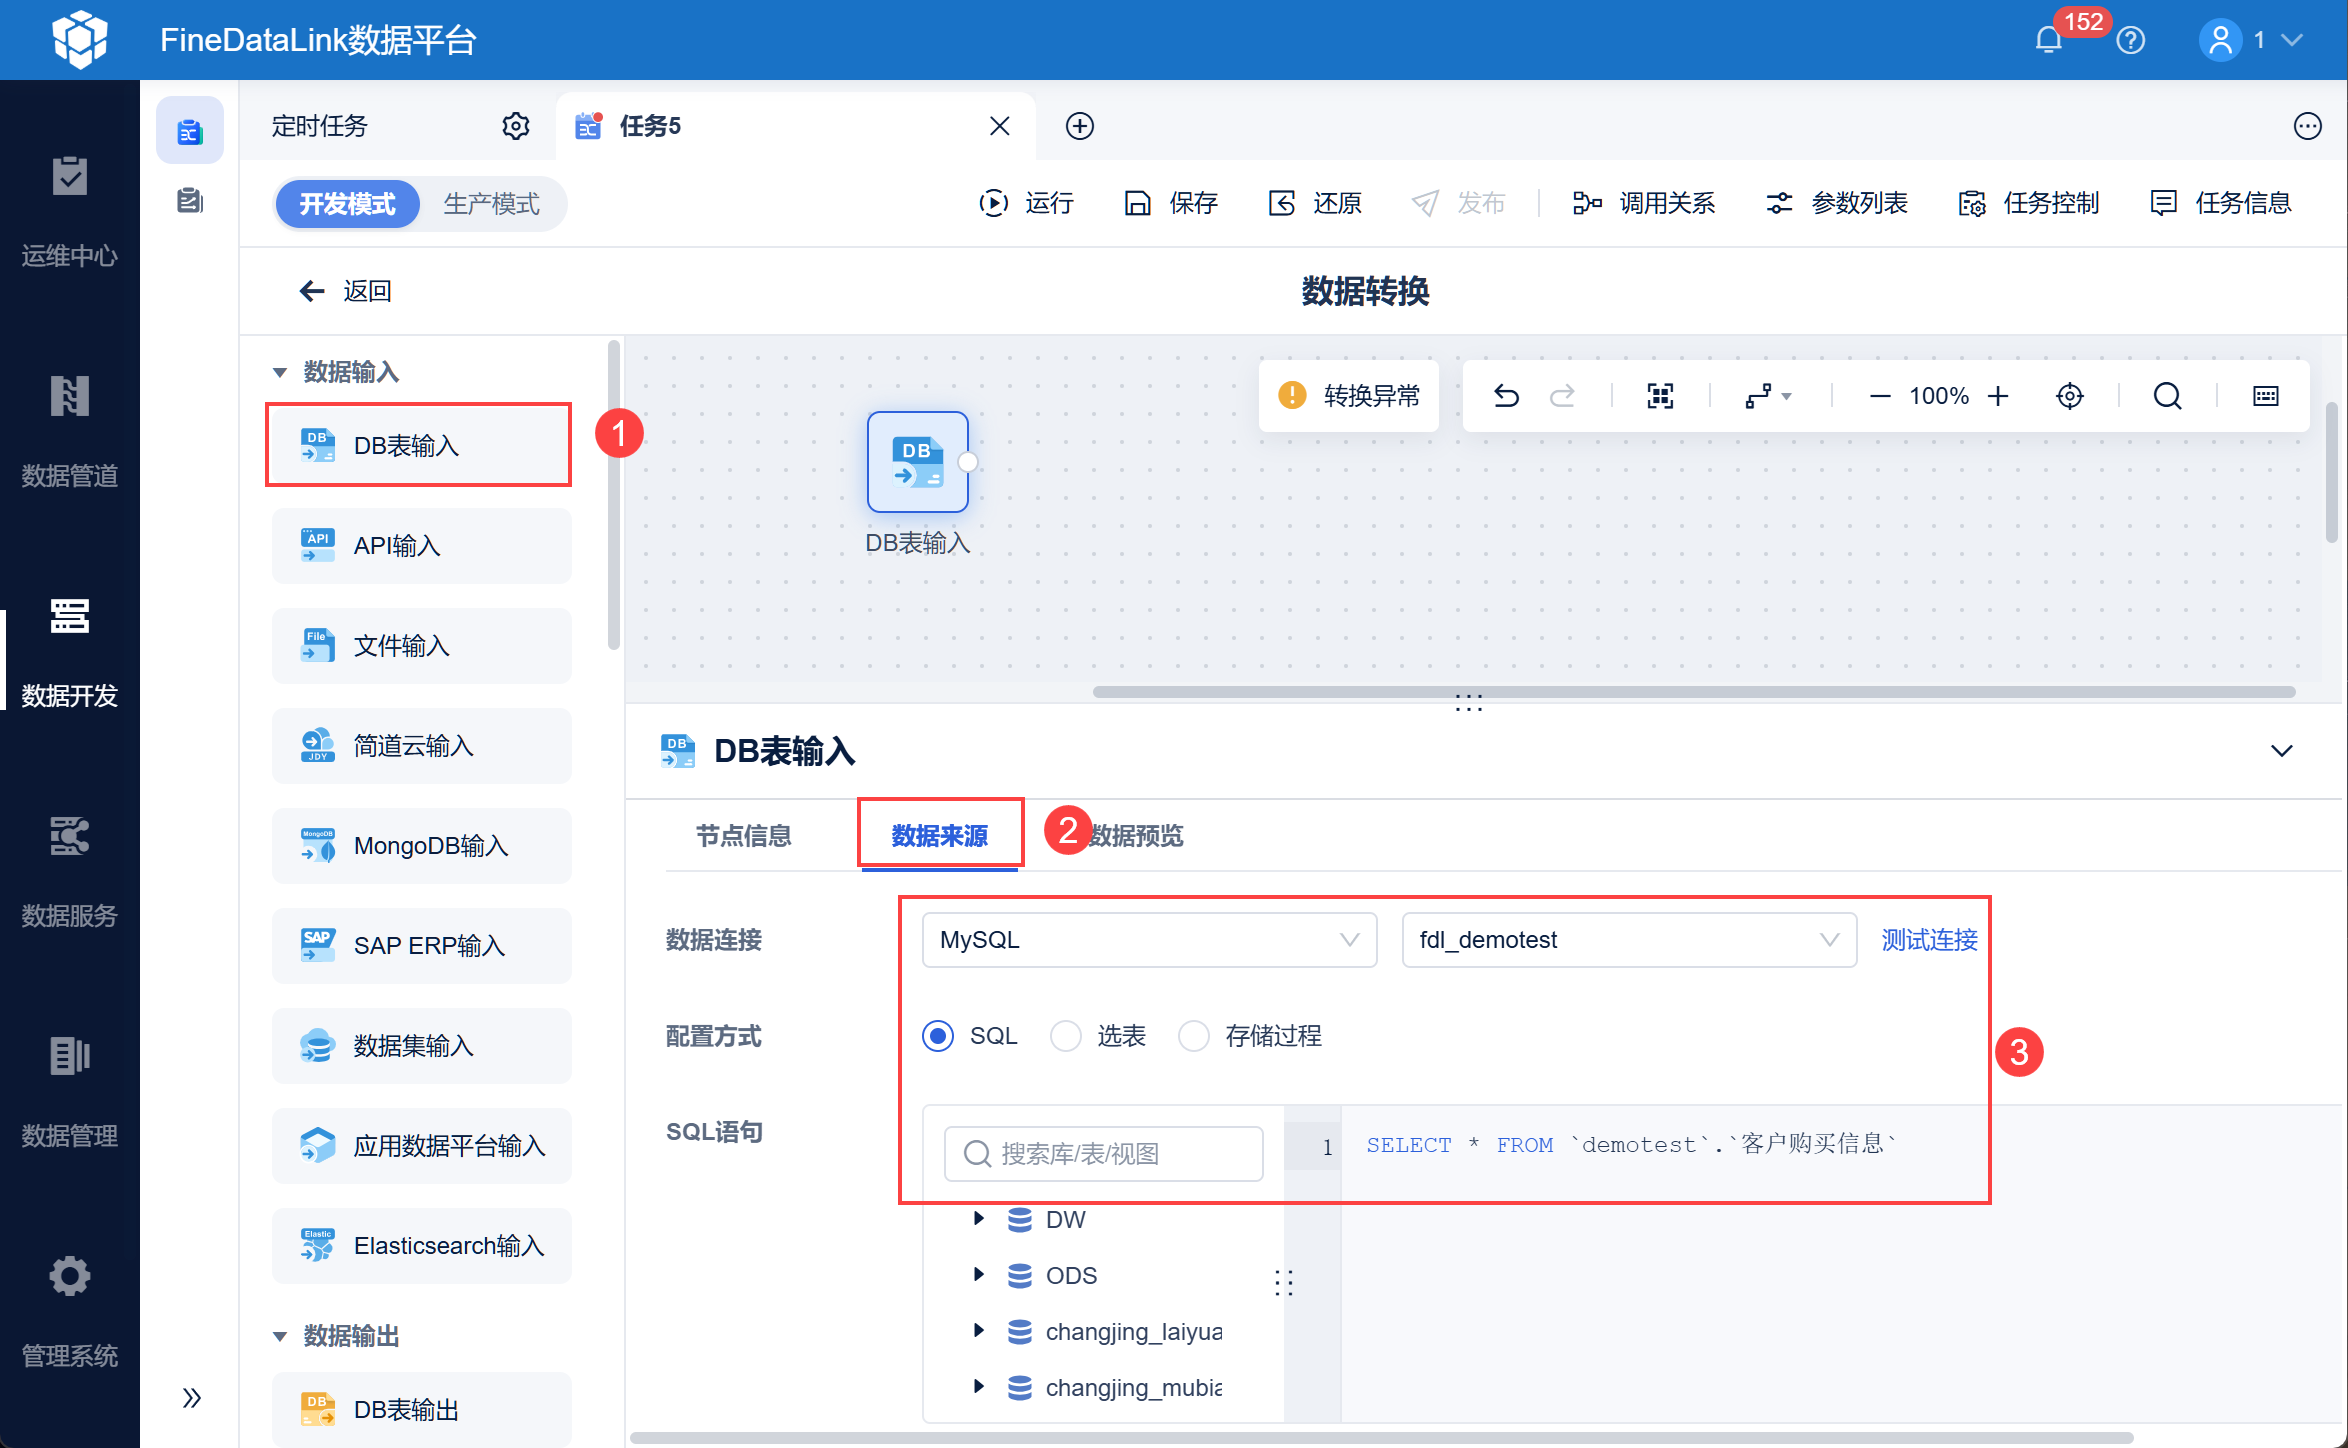The width and height of the screenshot is (2348, 1448).
Task: Select the MongoDB输入 node type
Action: click(421, 846)
